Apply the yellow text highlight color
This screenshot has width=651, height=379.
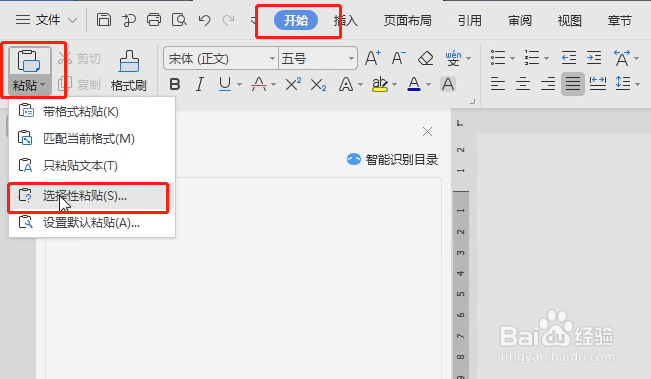click(380, 84)
